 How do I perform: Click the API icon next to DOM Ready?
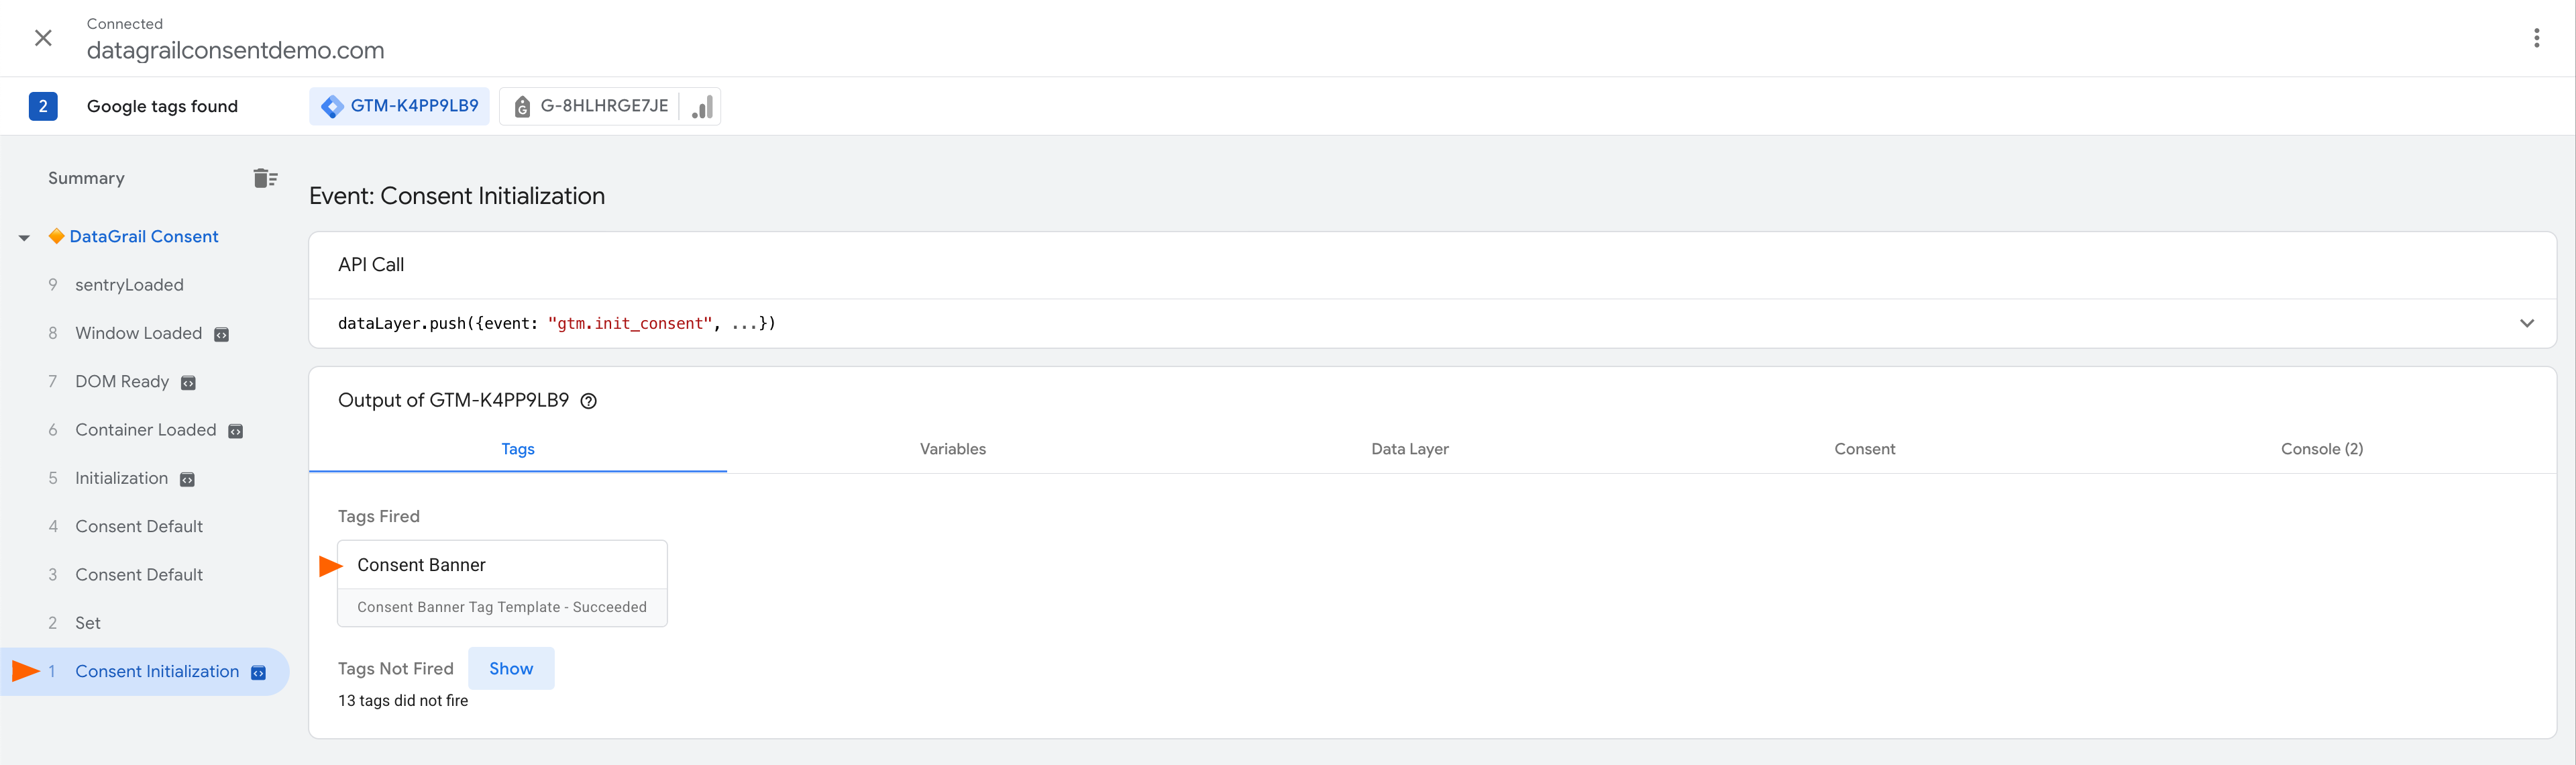coord(188,383)
